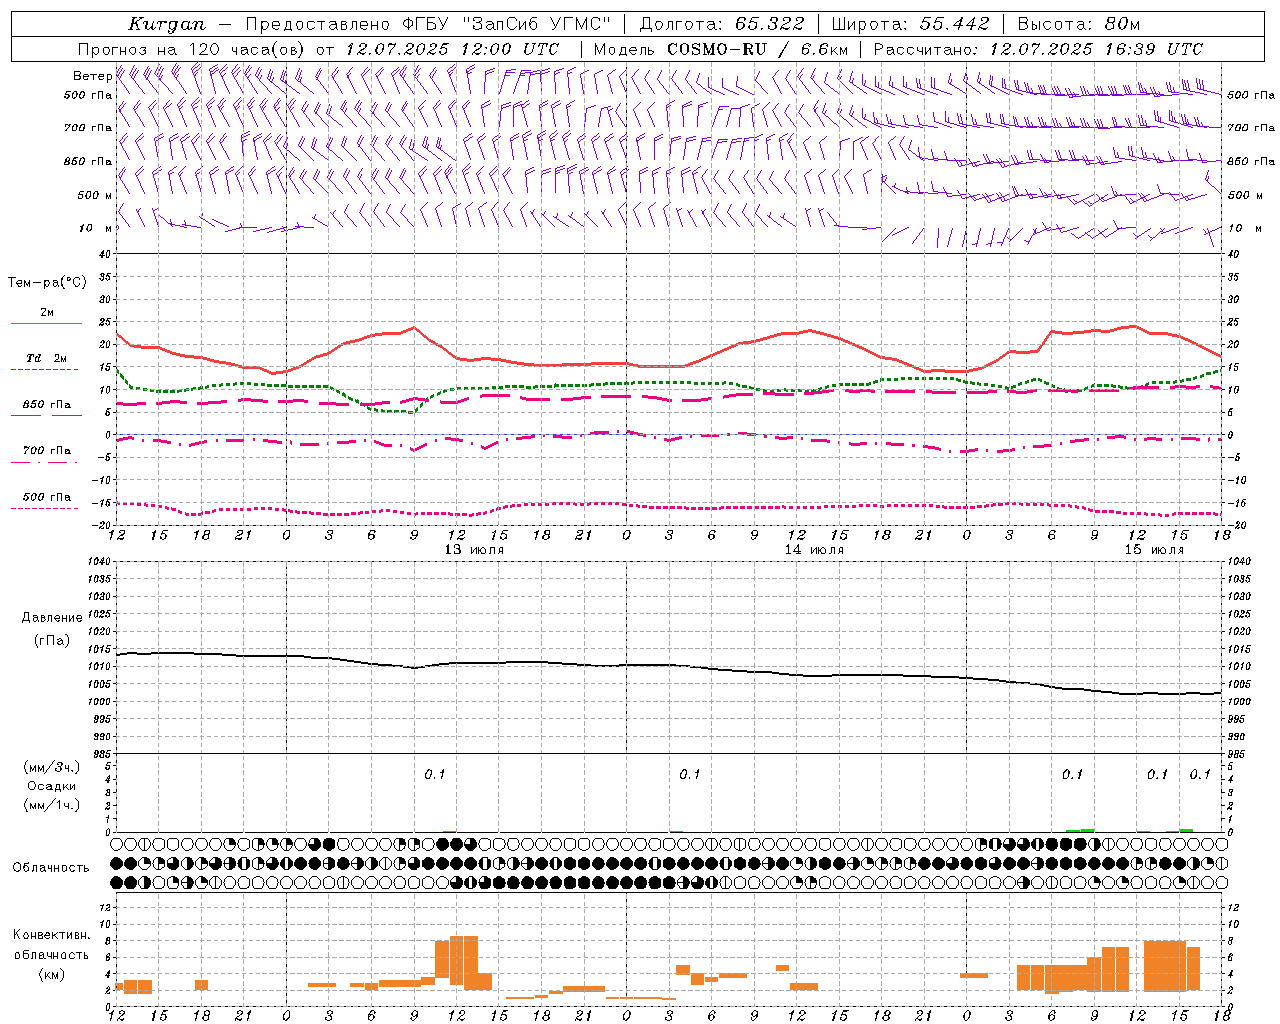
Task: Click the "Td 2м" dew point legend entry
Action: click(x=46, y=358)
